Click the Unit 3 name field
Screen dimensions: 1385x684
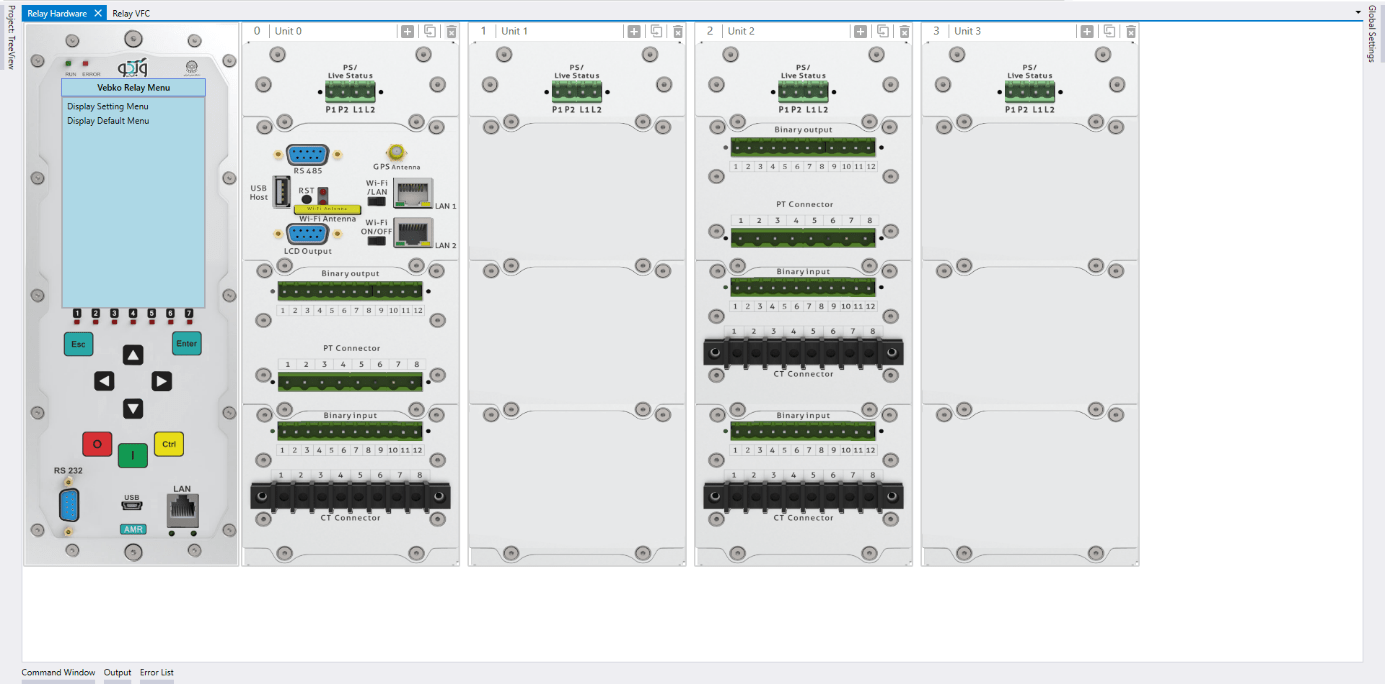(1013, 31)
